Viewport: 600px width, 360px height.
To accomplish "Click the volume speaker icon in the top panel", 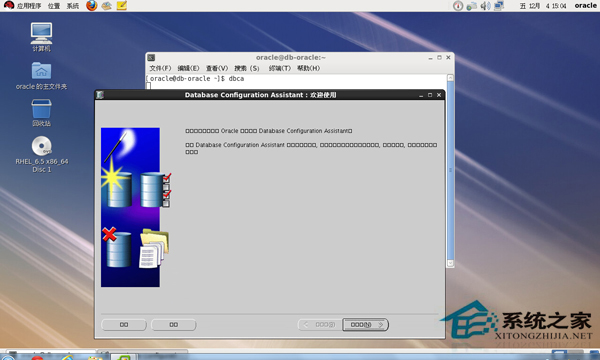I will (485, 6).
